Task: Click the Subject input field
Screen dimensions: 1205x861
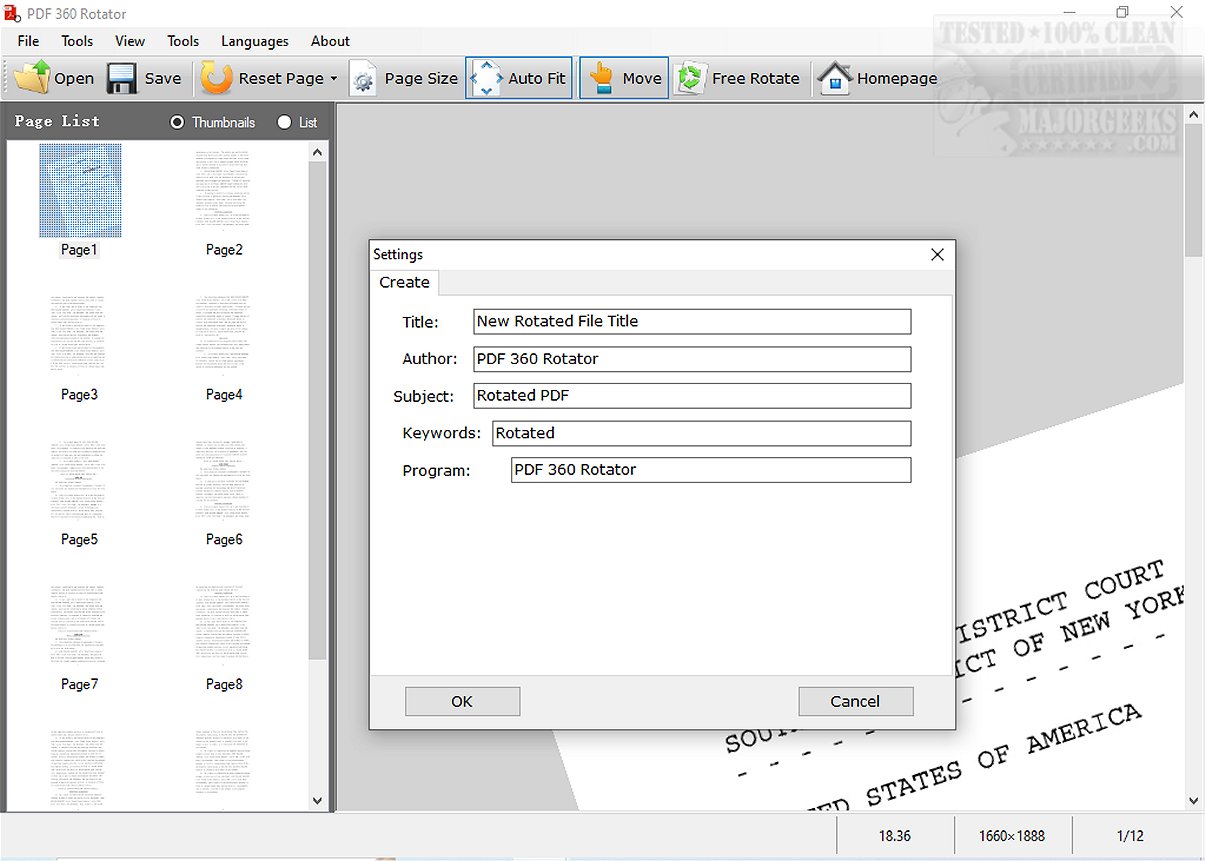Action: (692, 395)
